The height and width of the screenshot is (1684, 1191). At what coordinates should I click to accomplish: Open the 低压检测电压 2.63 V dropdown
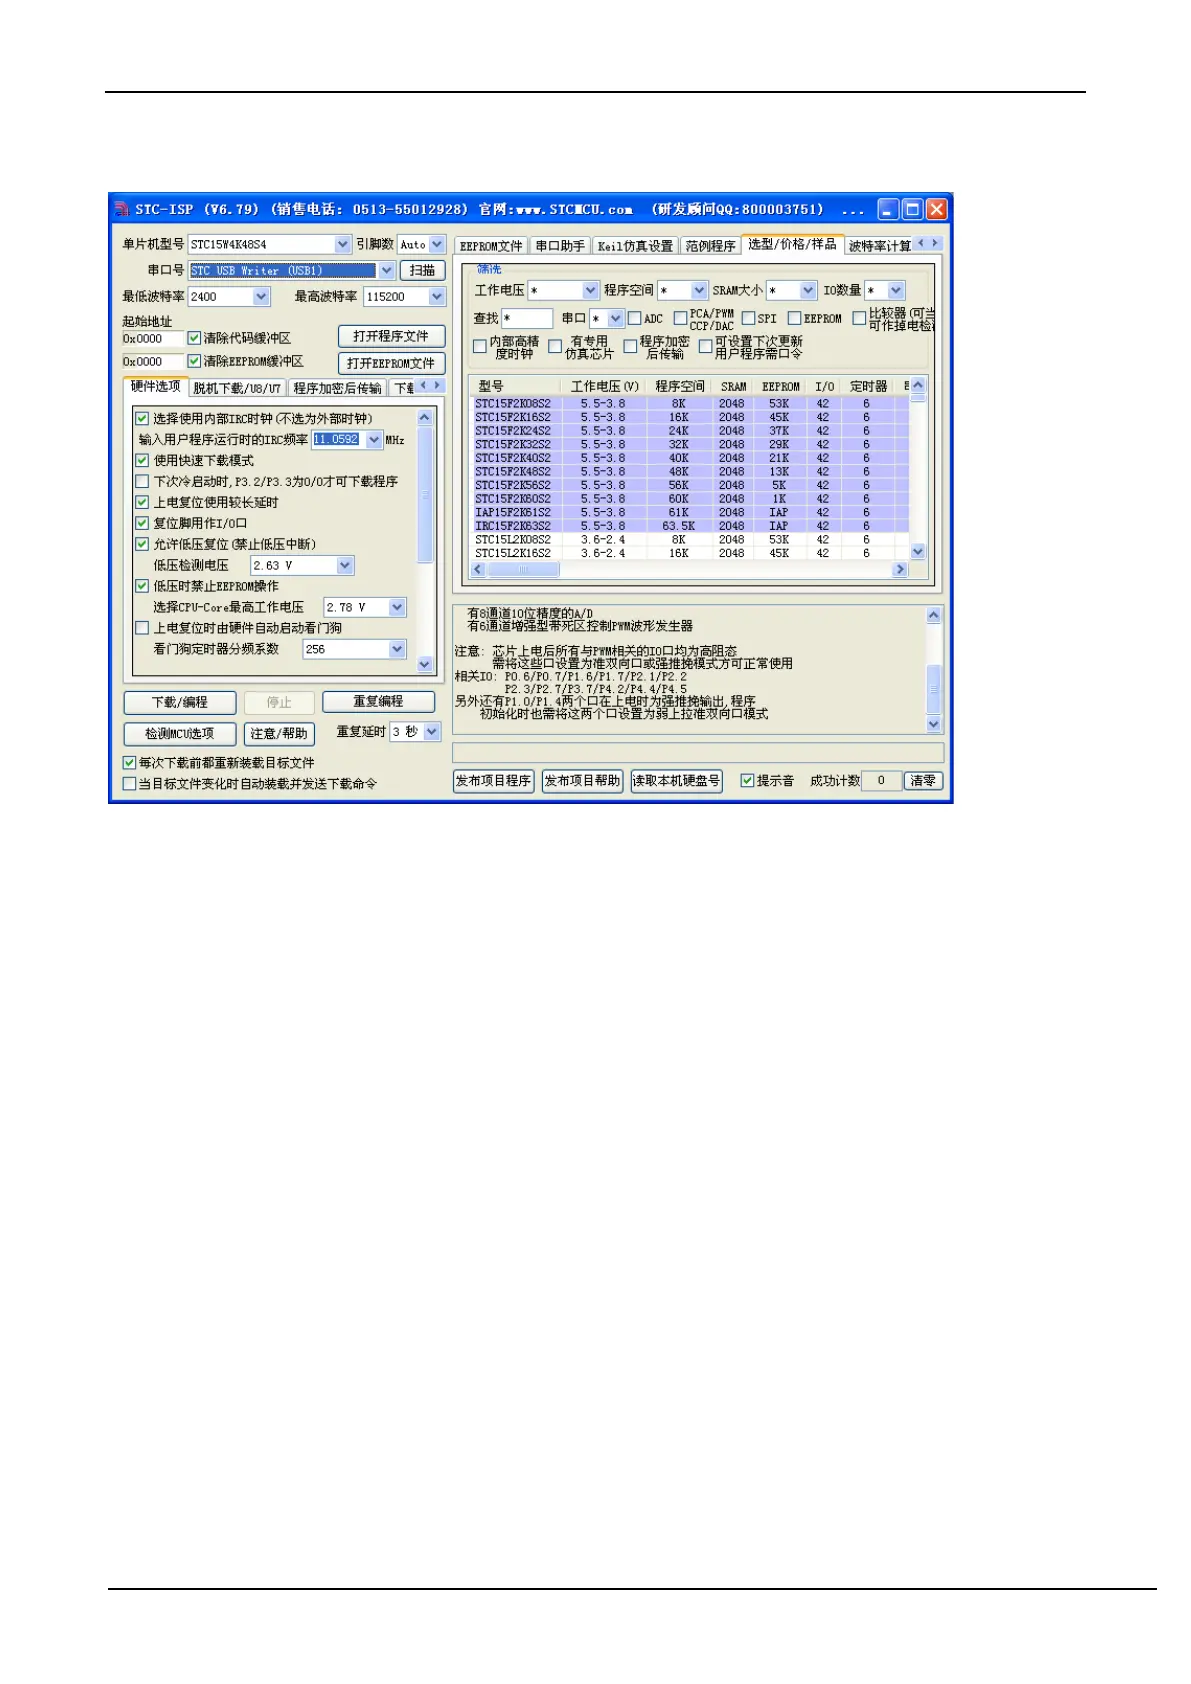point(345,565)
